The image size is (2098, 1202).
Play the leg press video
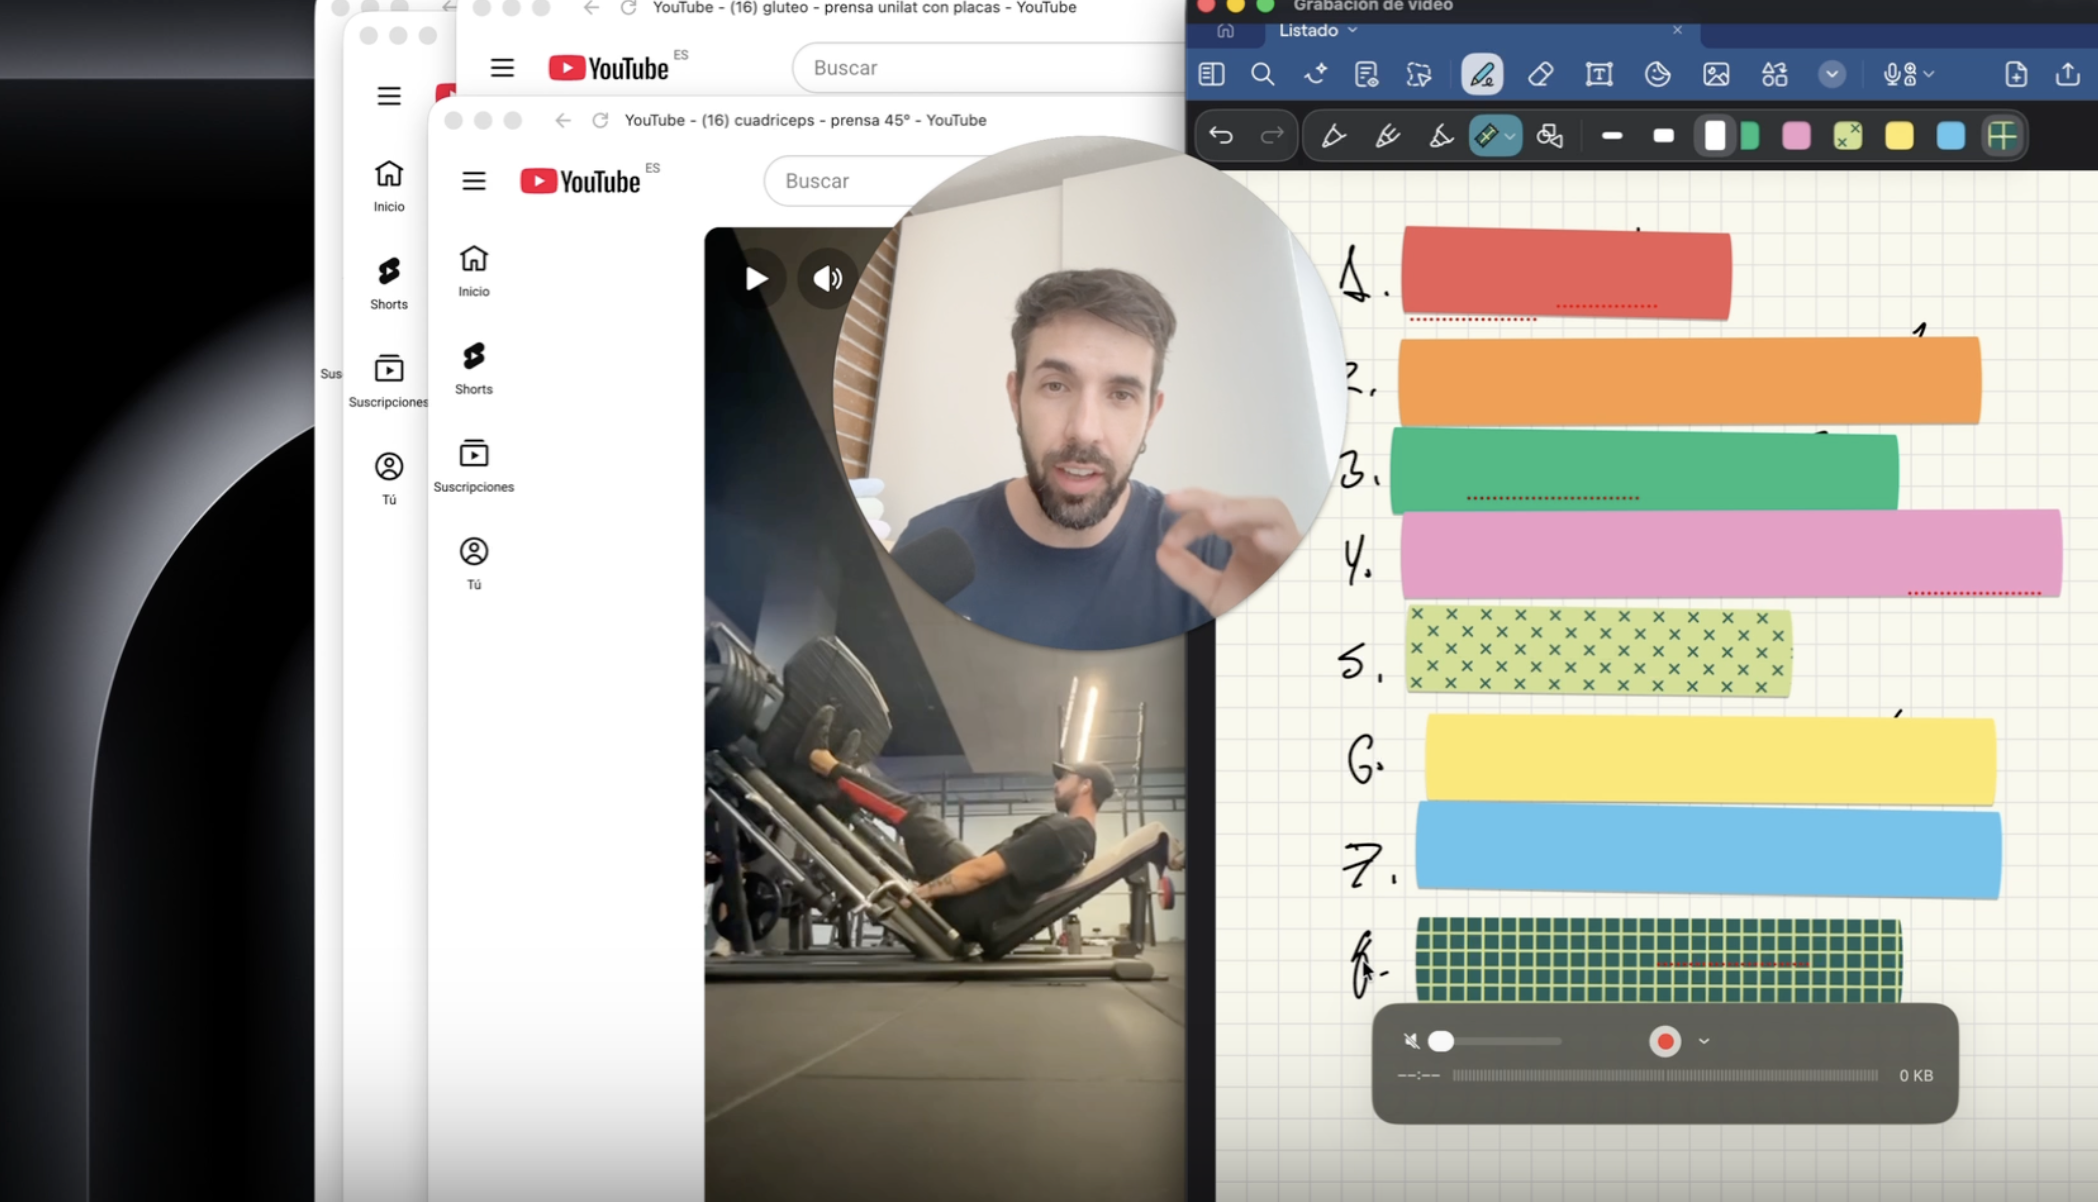[x=756, y=278]
